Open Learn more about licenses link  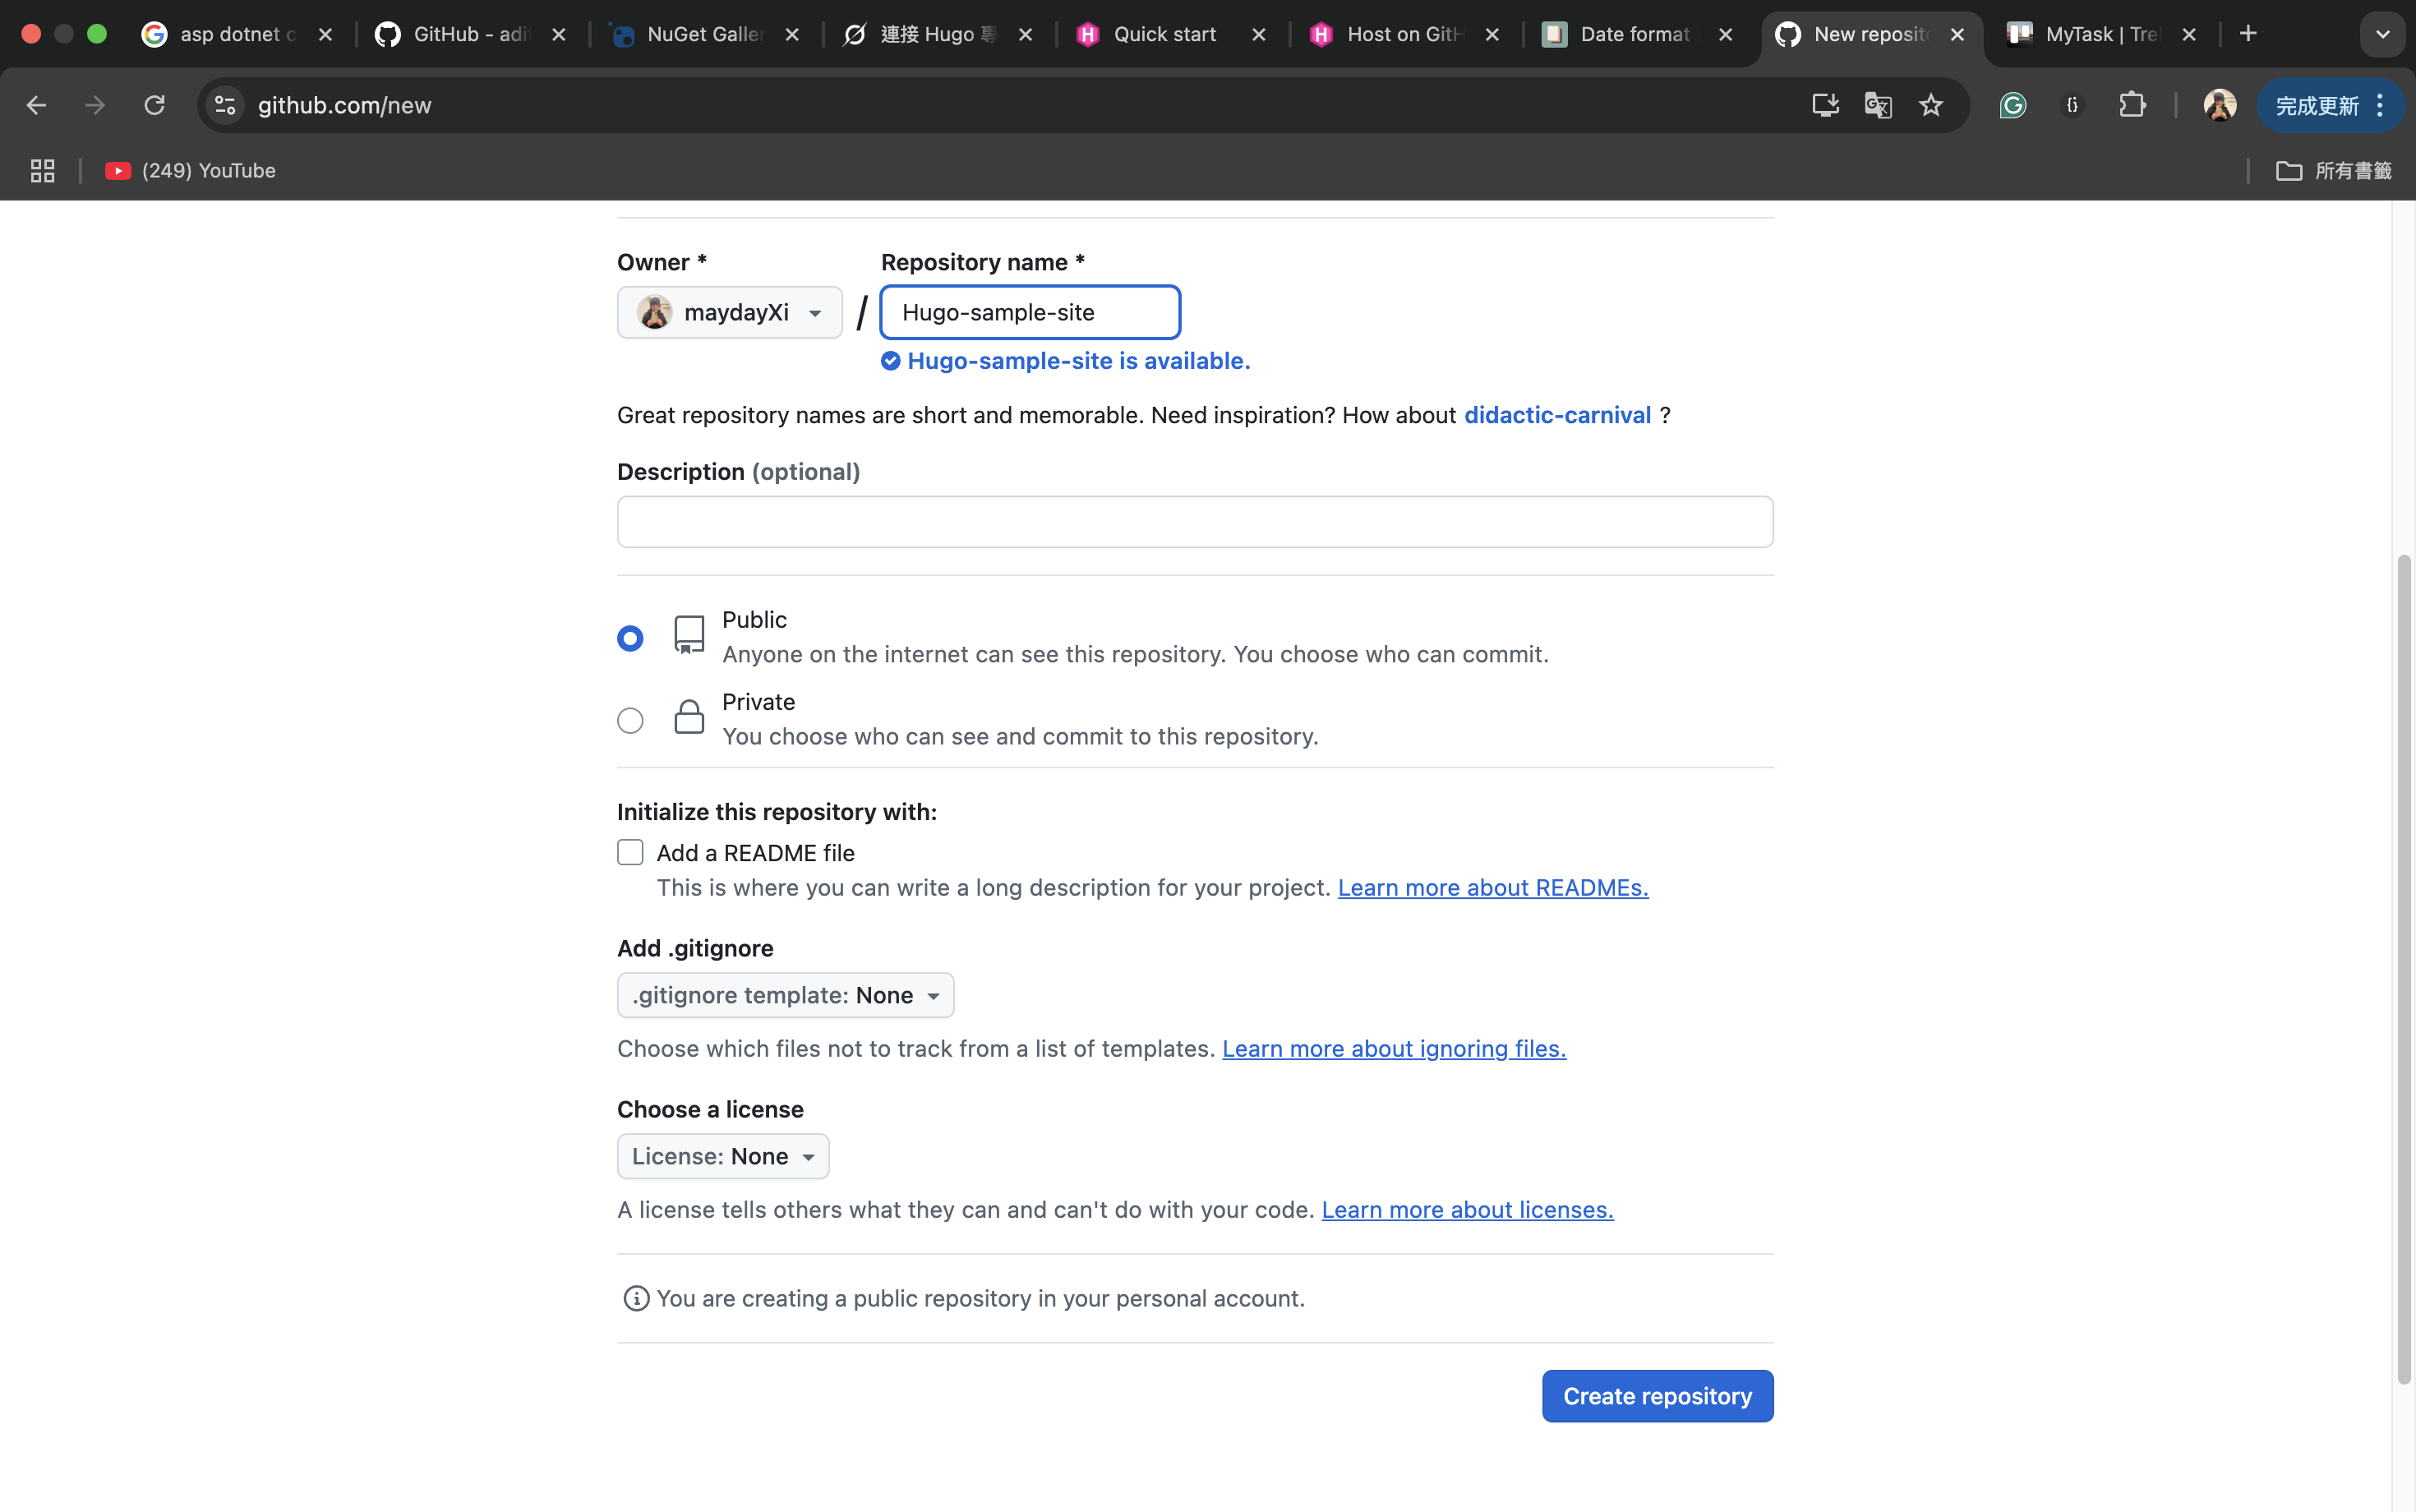pos(1467,1209)
